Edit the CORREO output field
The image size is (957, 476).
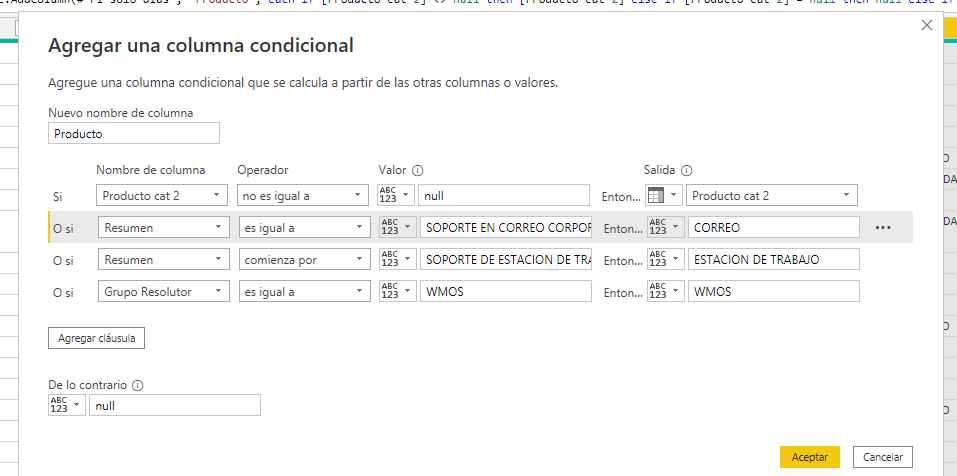pyautogui.click(x=773, y=227)
